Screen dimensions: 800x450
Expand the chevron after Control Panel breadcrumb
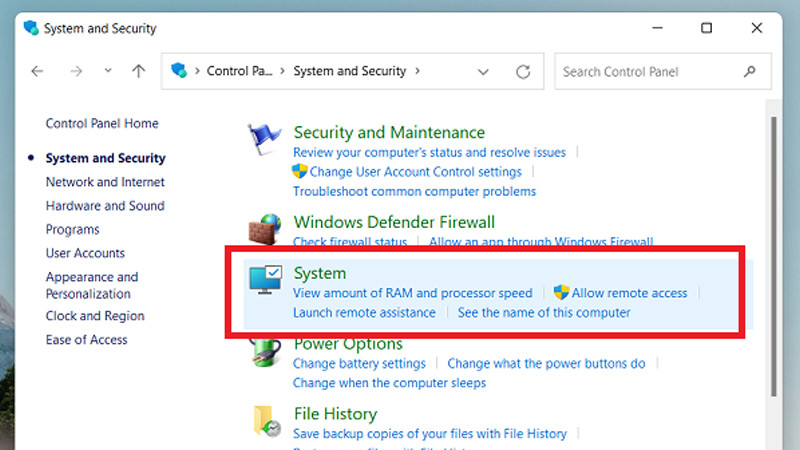(283, 72)
